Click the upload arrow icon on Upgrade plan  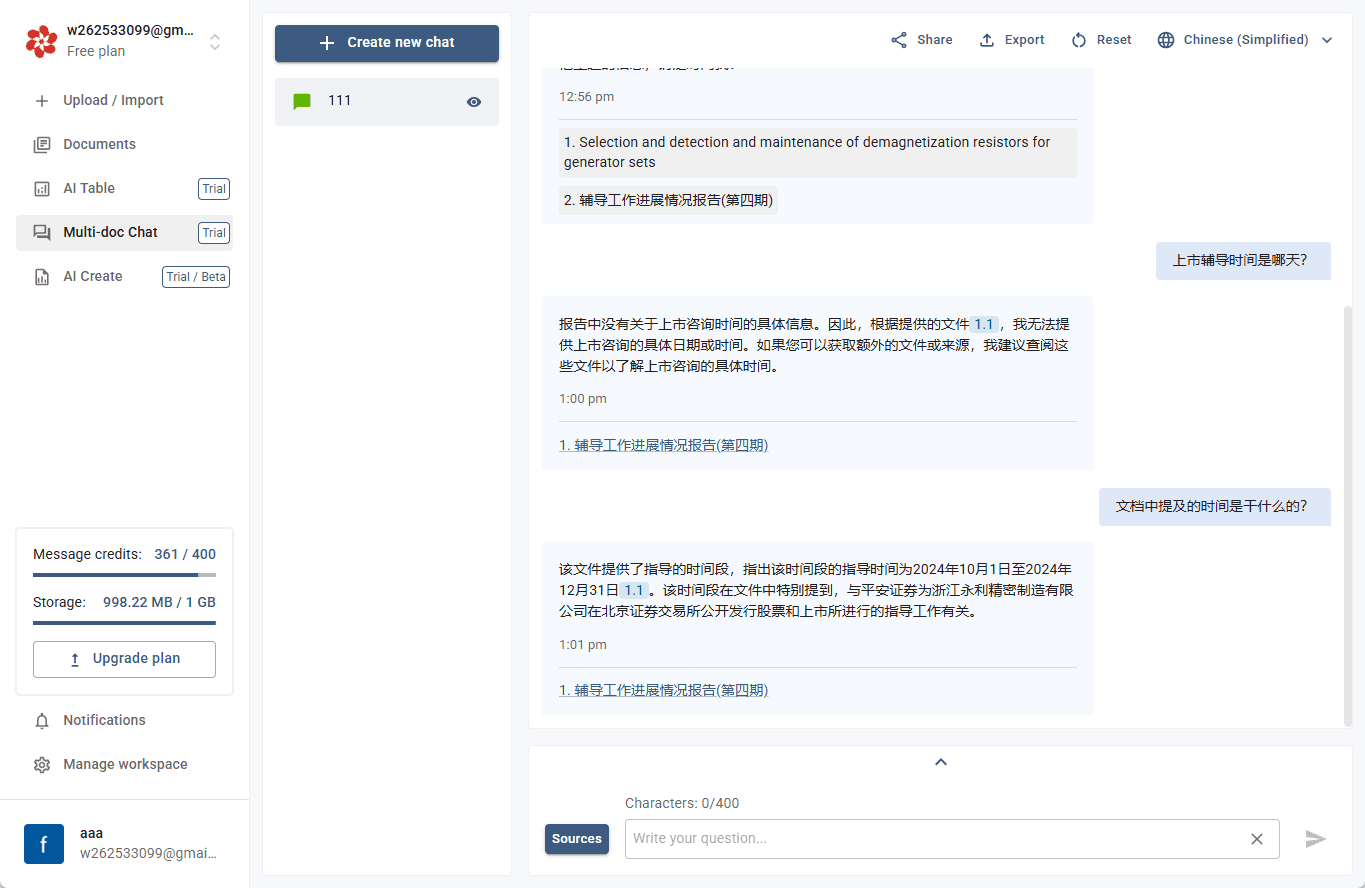coord(75,660)
